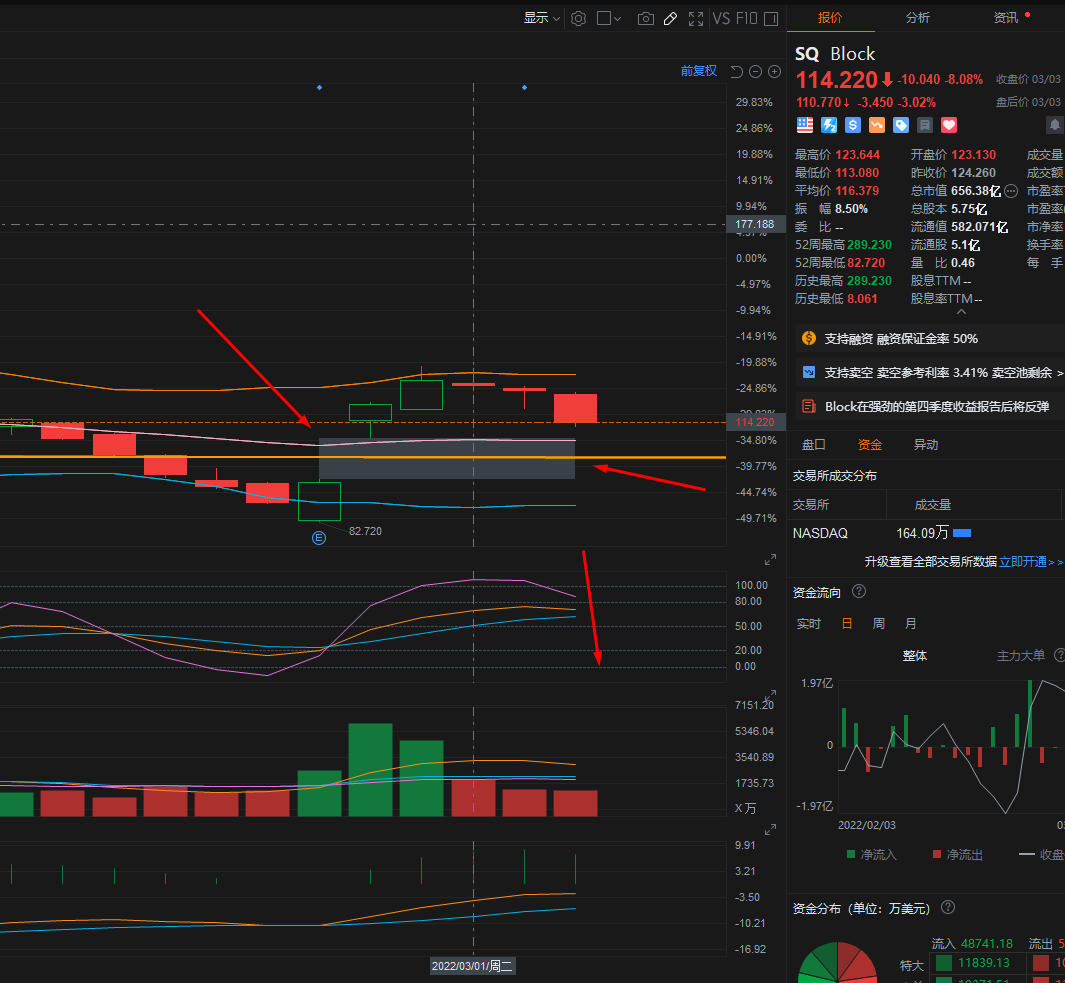Select the pencil drawing tool
This screenshot has height=983, width=1065.
(670, 18)
